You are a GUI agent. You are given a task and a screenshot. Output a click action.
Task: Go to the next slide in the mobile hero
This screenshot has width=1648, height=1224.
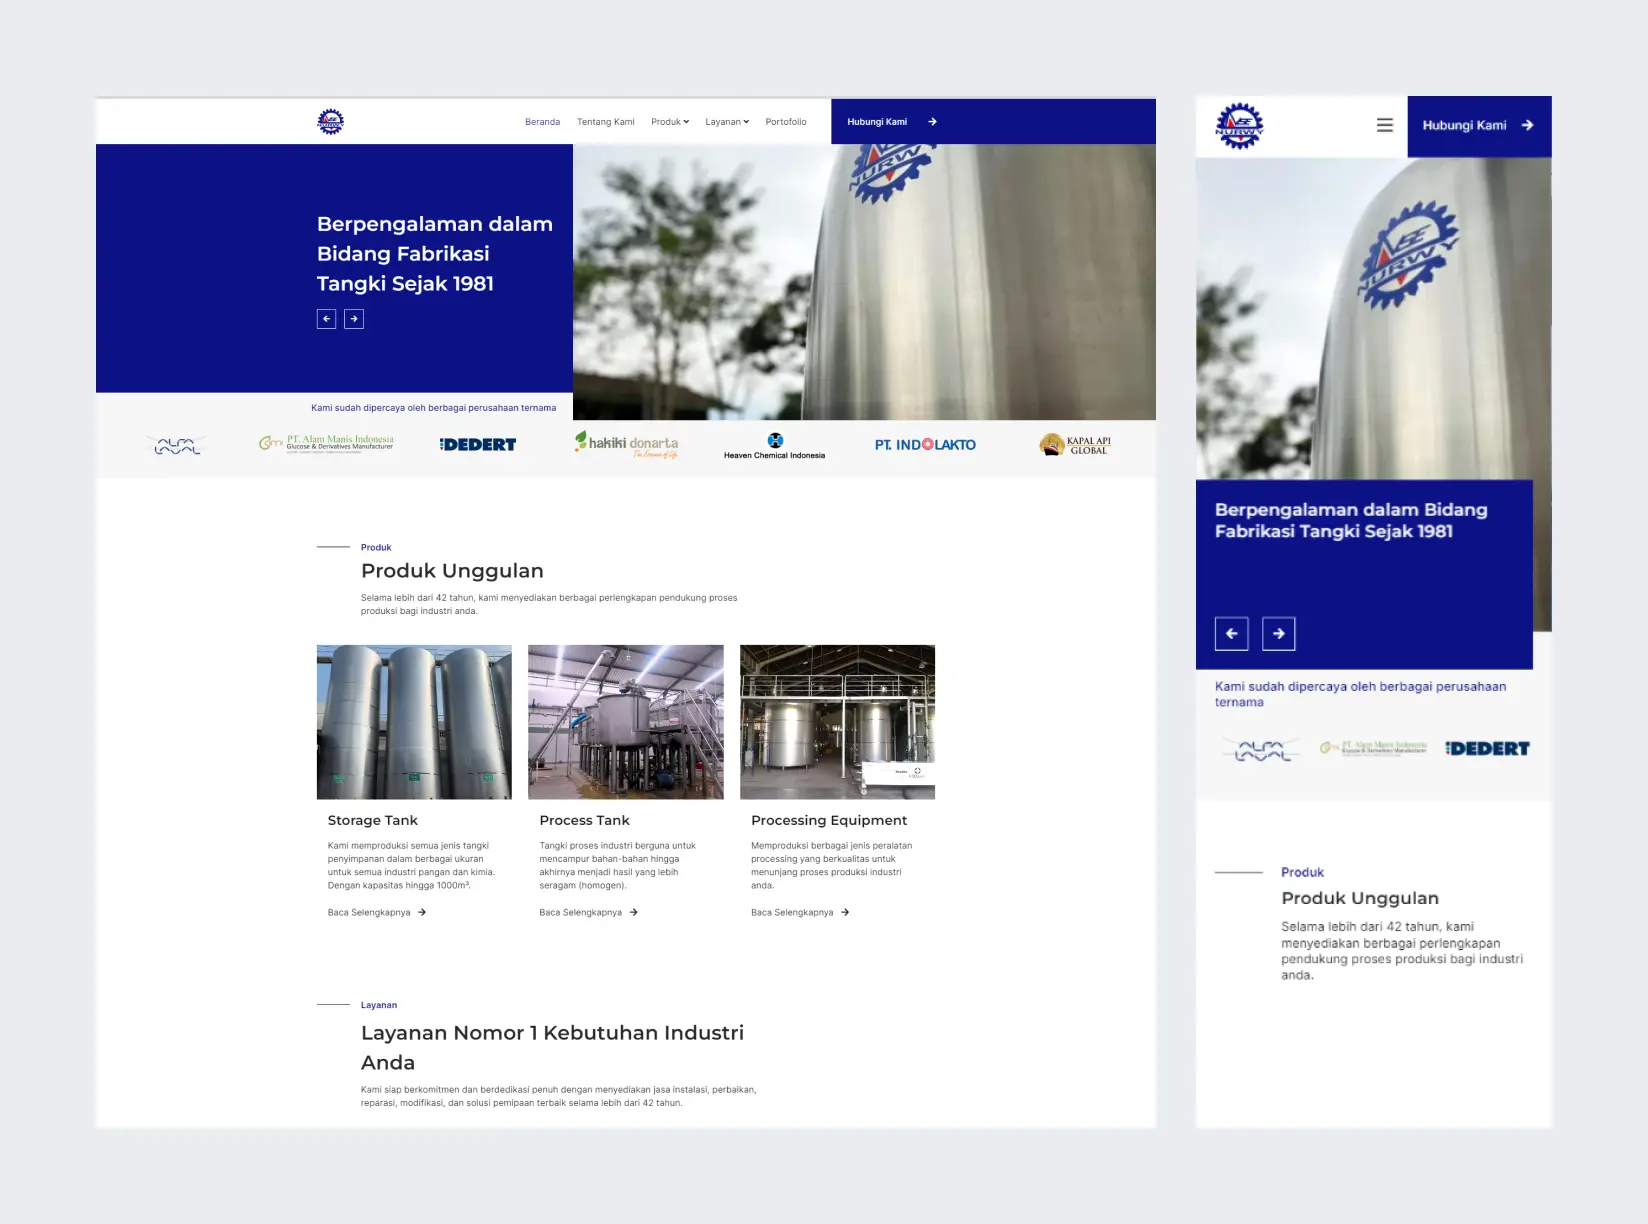click(x=1279, y=634)
